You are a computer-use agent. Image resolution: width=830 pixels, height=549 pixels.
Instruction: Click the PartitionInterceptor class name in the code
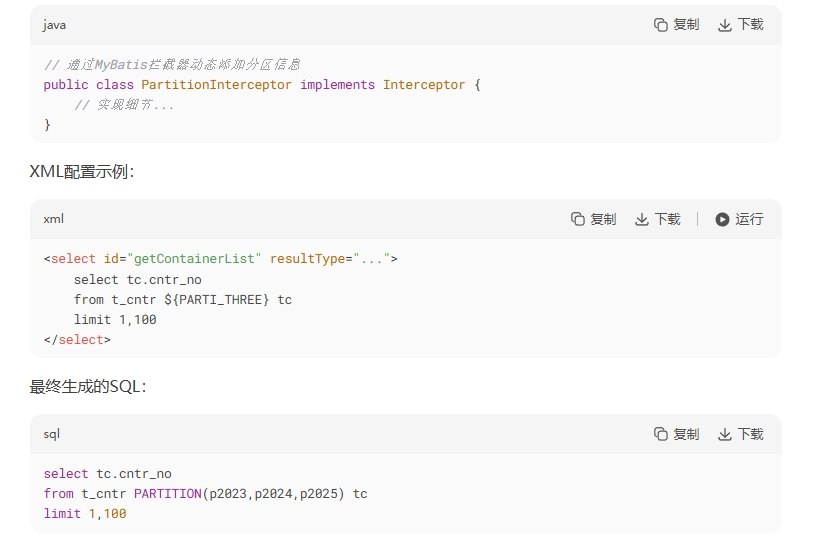pyautogui.click(x=216, y=85)
